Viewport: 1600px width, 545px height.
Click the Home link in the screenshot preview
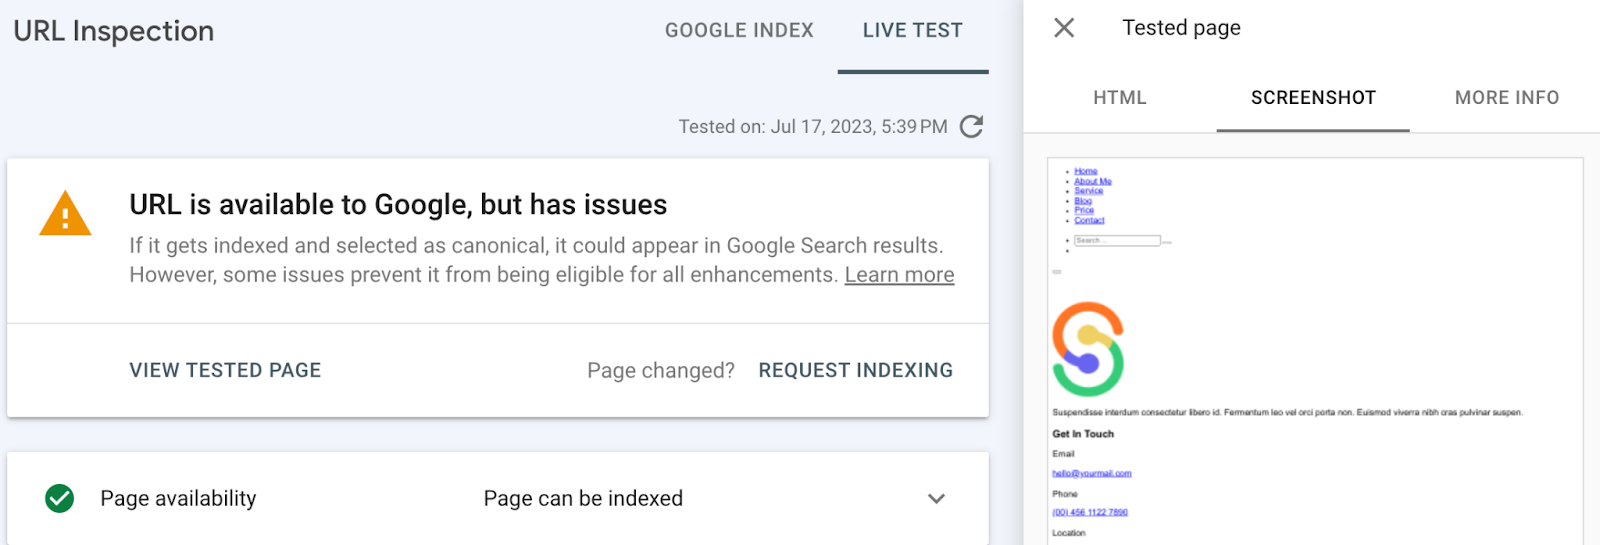(x=1086, y=172)
